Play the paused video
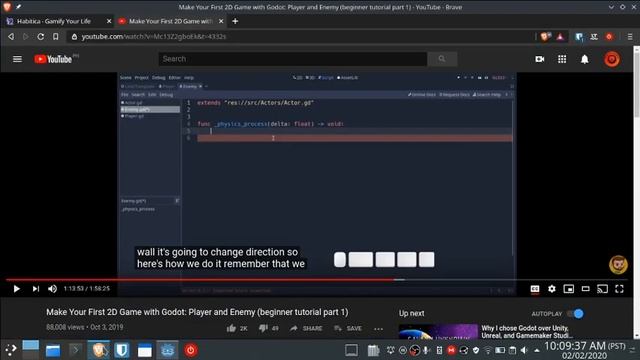 pos(16,289)
